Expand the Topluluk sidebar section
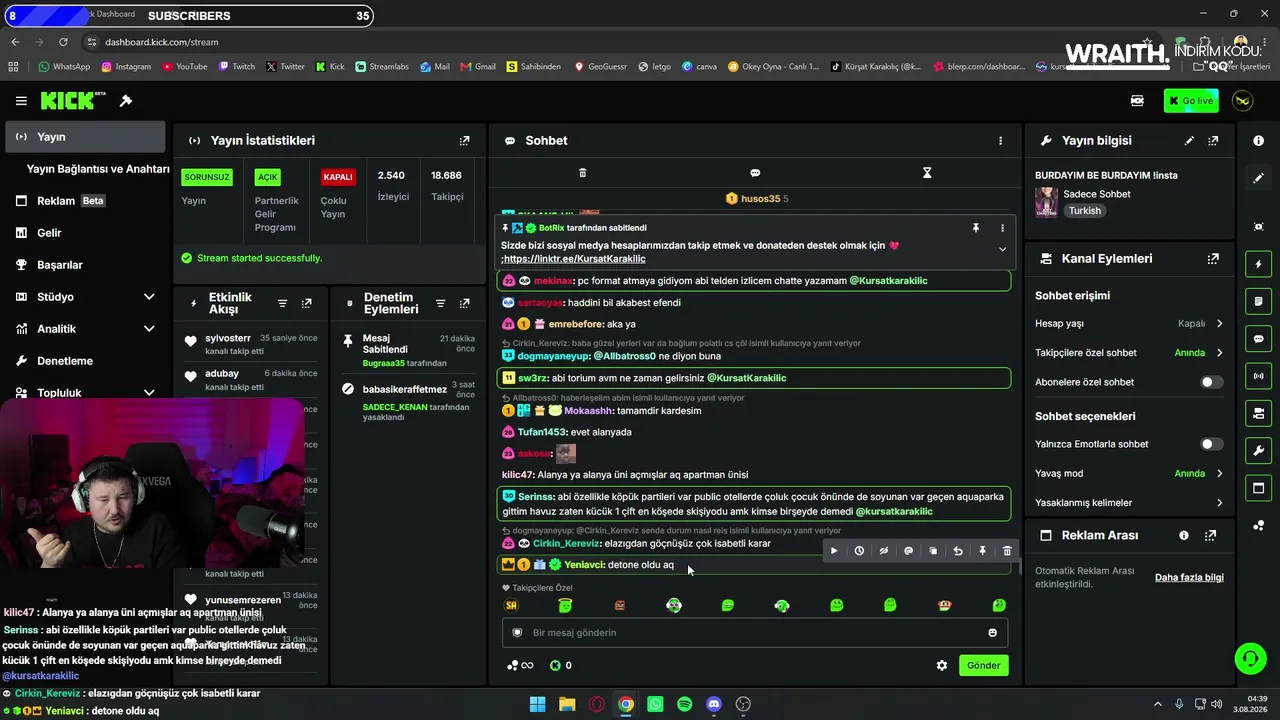The height and width of the screenshot is (720, 1280). (149, 393)
